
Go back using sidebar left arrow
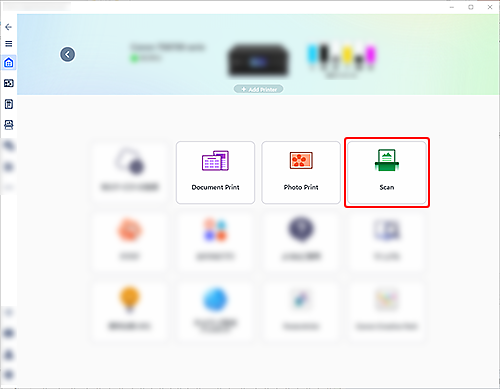click(9, 27)
